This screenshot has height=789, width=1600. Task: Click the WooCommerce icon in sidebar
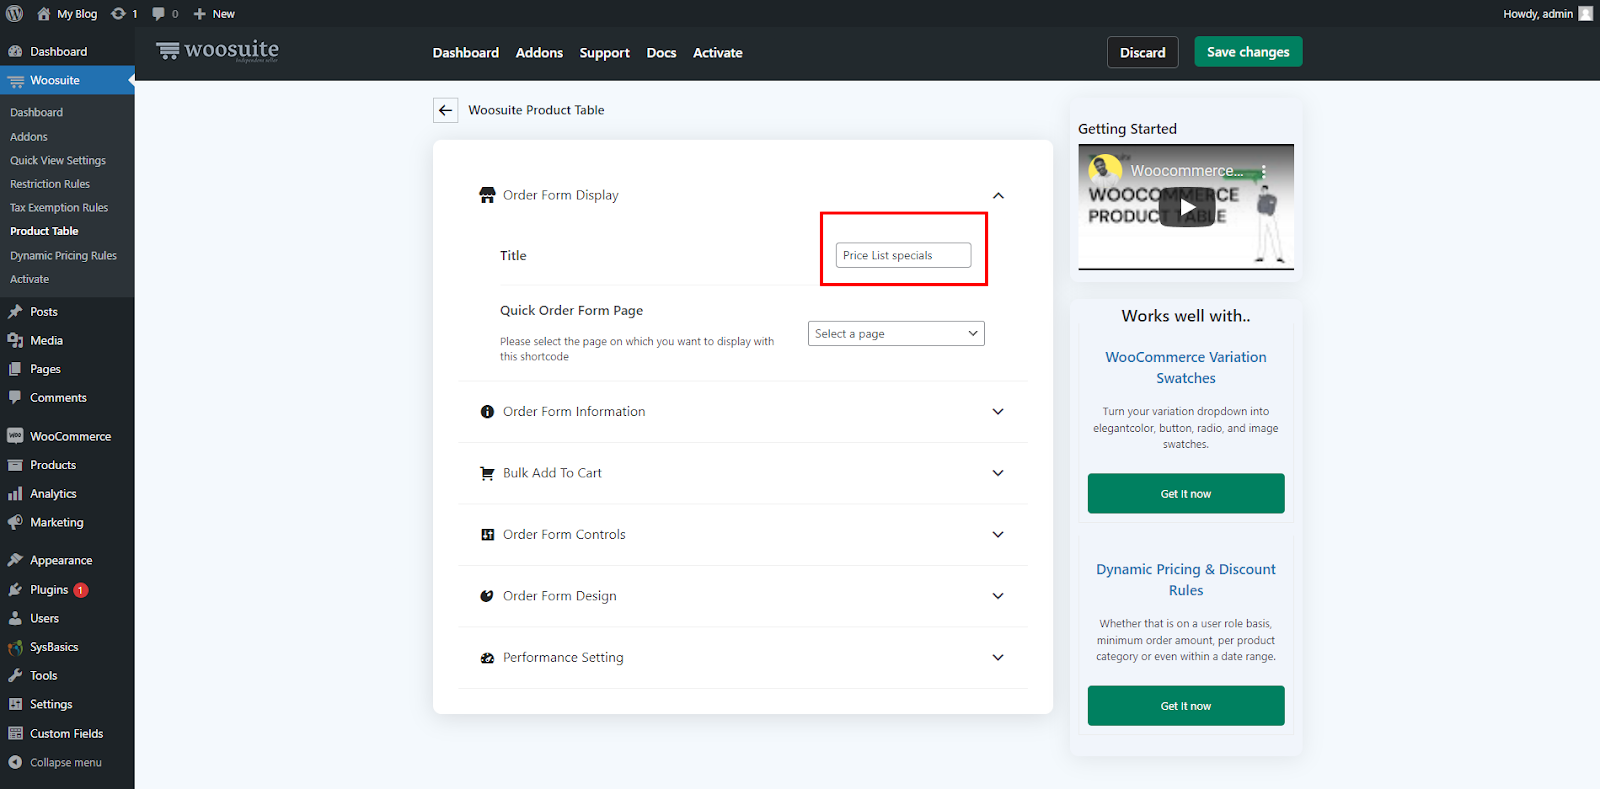(15, 436)
